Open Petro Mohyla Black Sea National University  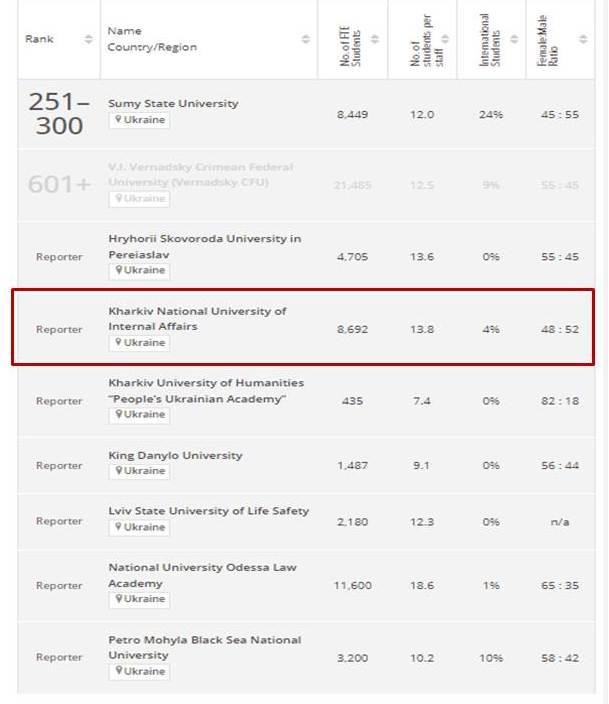click(204, 647)
